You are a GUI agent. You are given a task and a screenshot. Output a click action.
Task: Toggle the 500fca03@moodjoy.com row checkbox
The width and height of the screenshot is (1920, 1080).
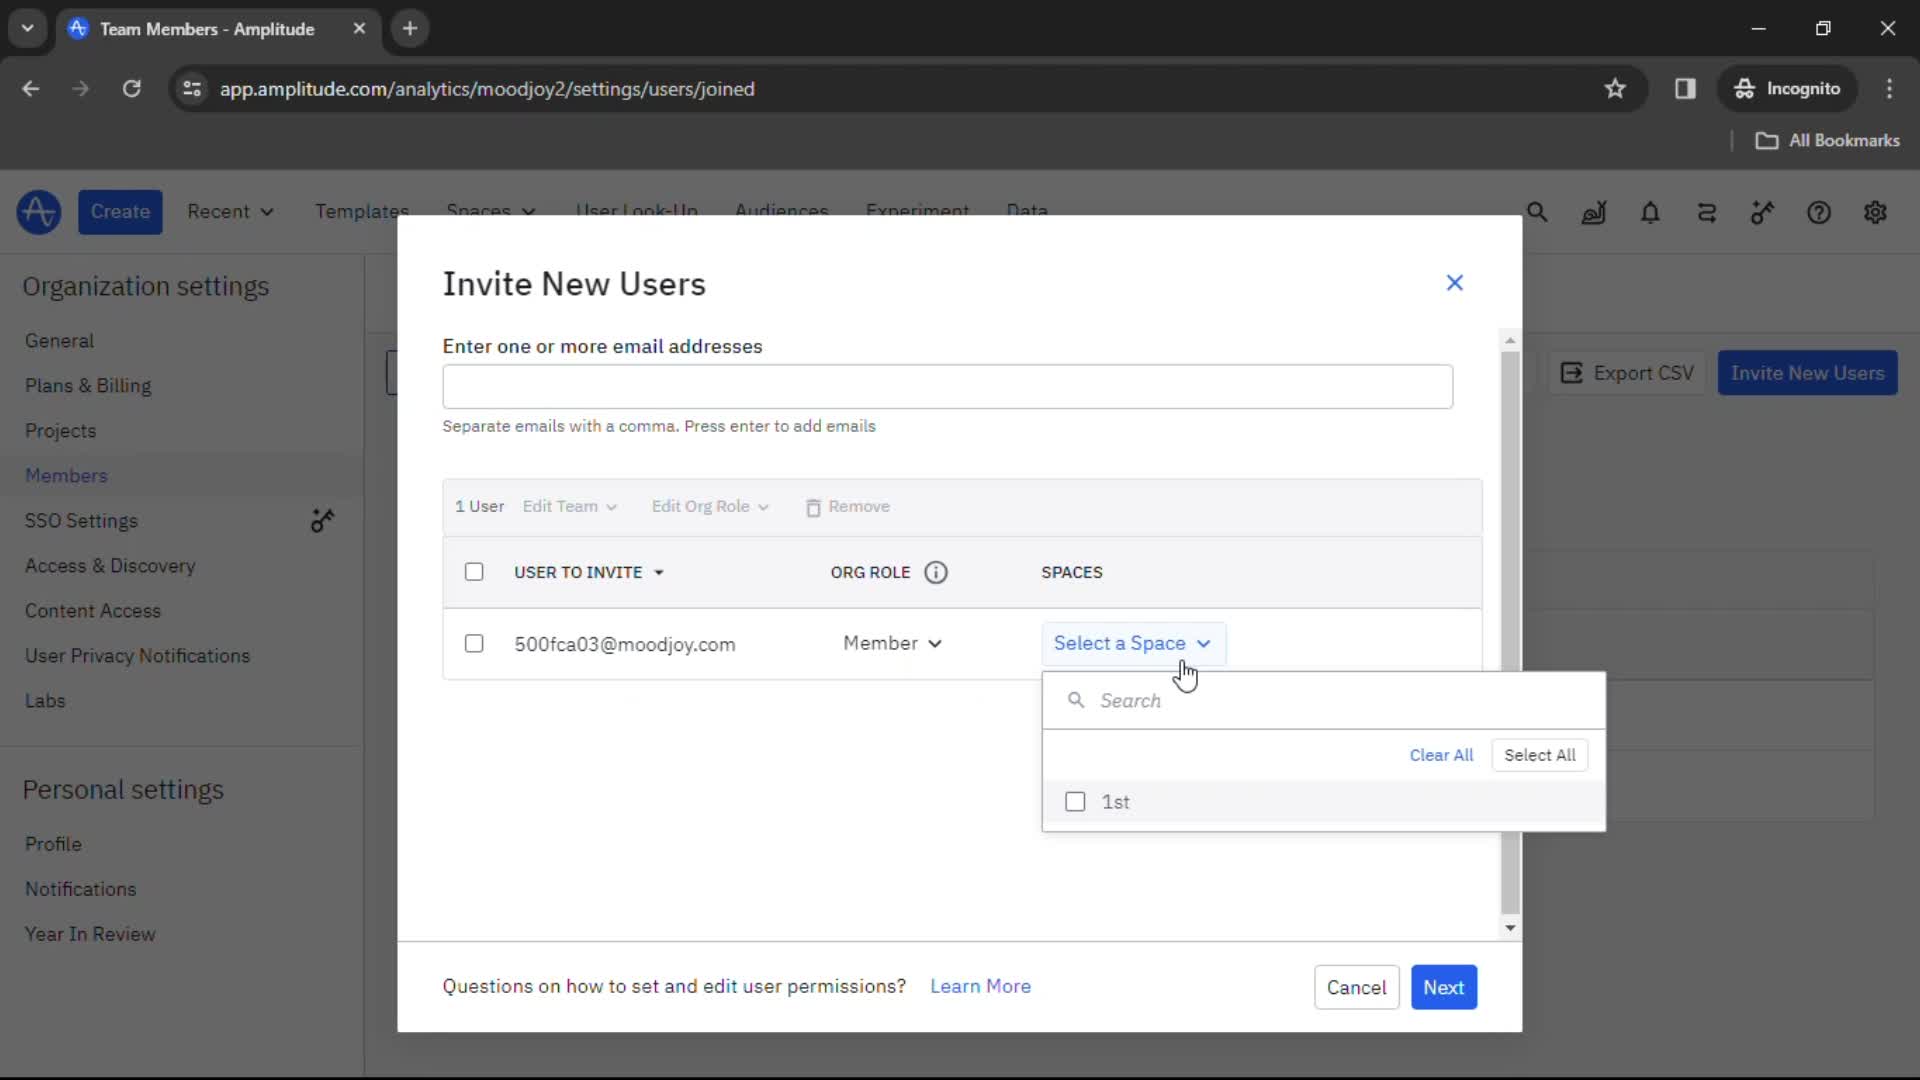473,644
